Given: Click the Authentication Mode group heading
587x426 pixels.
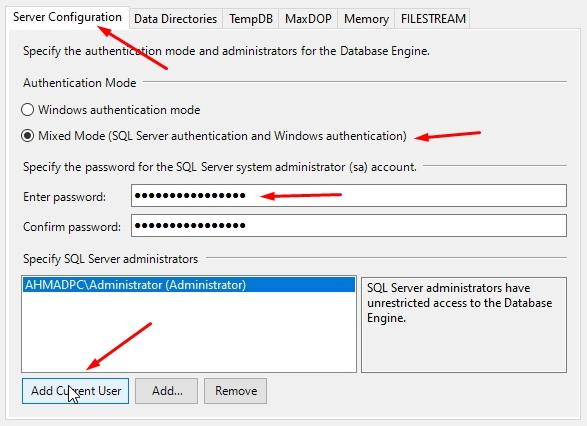Looking at the screenshot, I should (80, 83).
